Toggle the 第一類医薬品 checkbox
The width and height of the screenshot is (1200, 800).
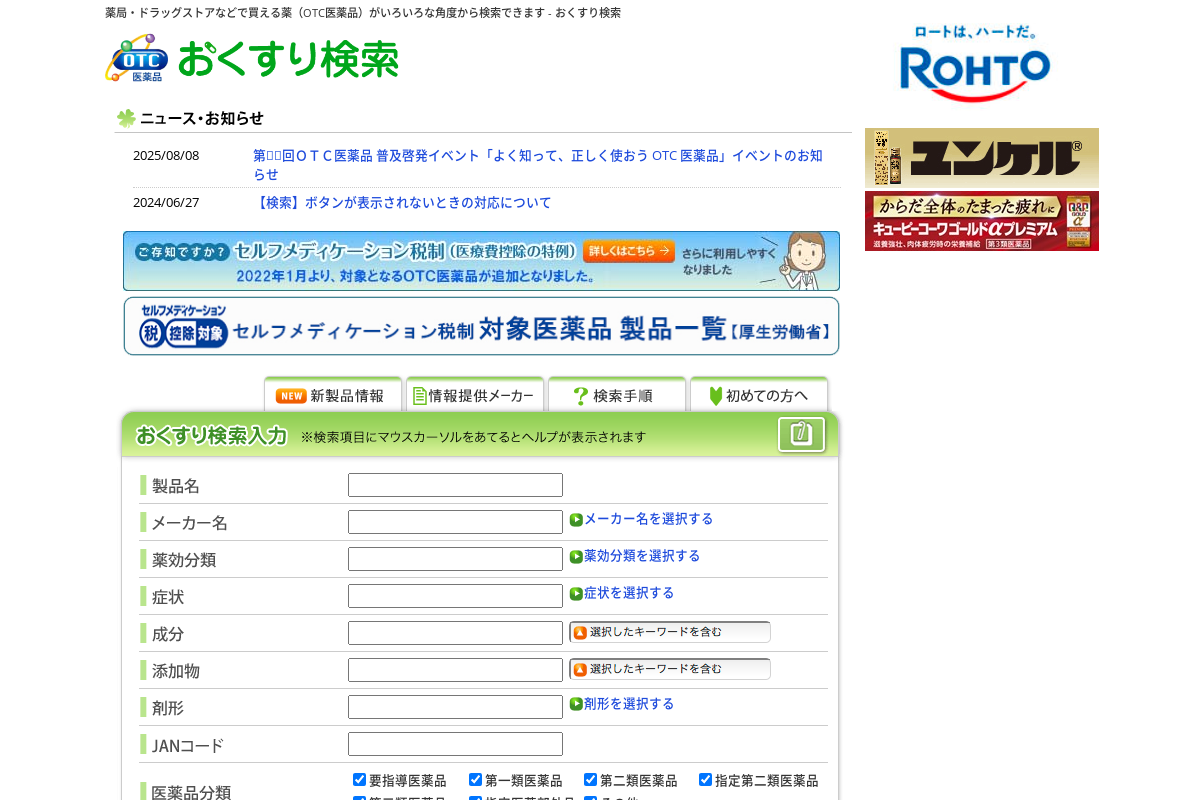[x=476, y=780]
